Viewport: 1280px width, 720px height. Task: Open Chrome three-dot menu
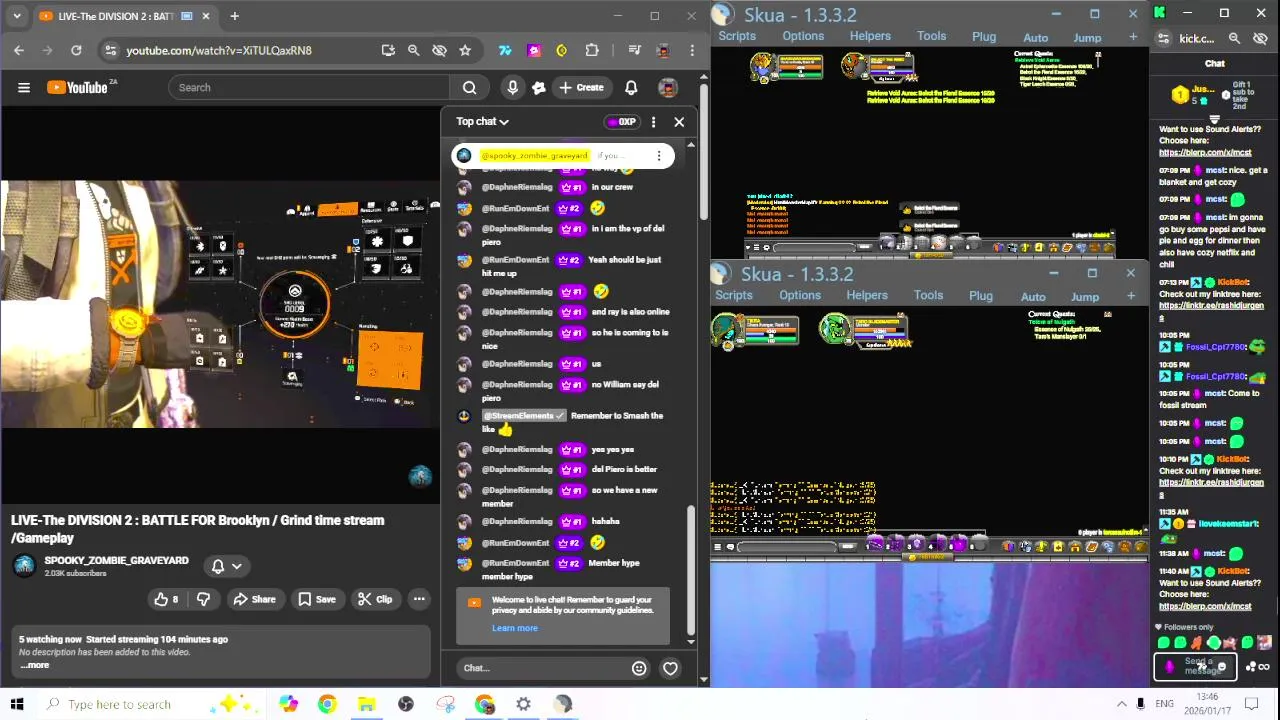click(x=692, y=50)
